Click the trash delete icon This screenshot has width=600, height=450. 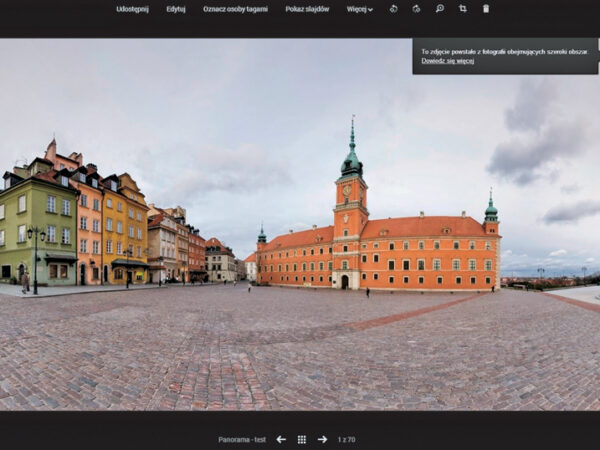click(x=486, y=9)
